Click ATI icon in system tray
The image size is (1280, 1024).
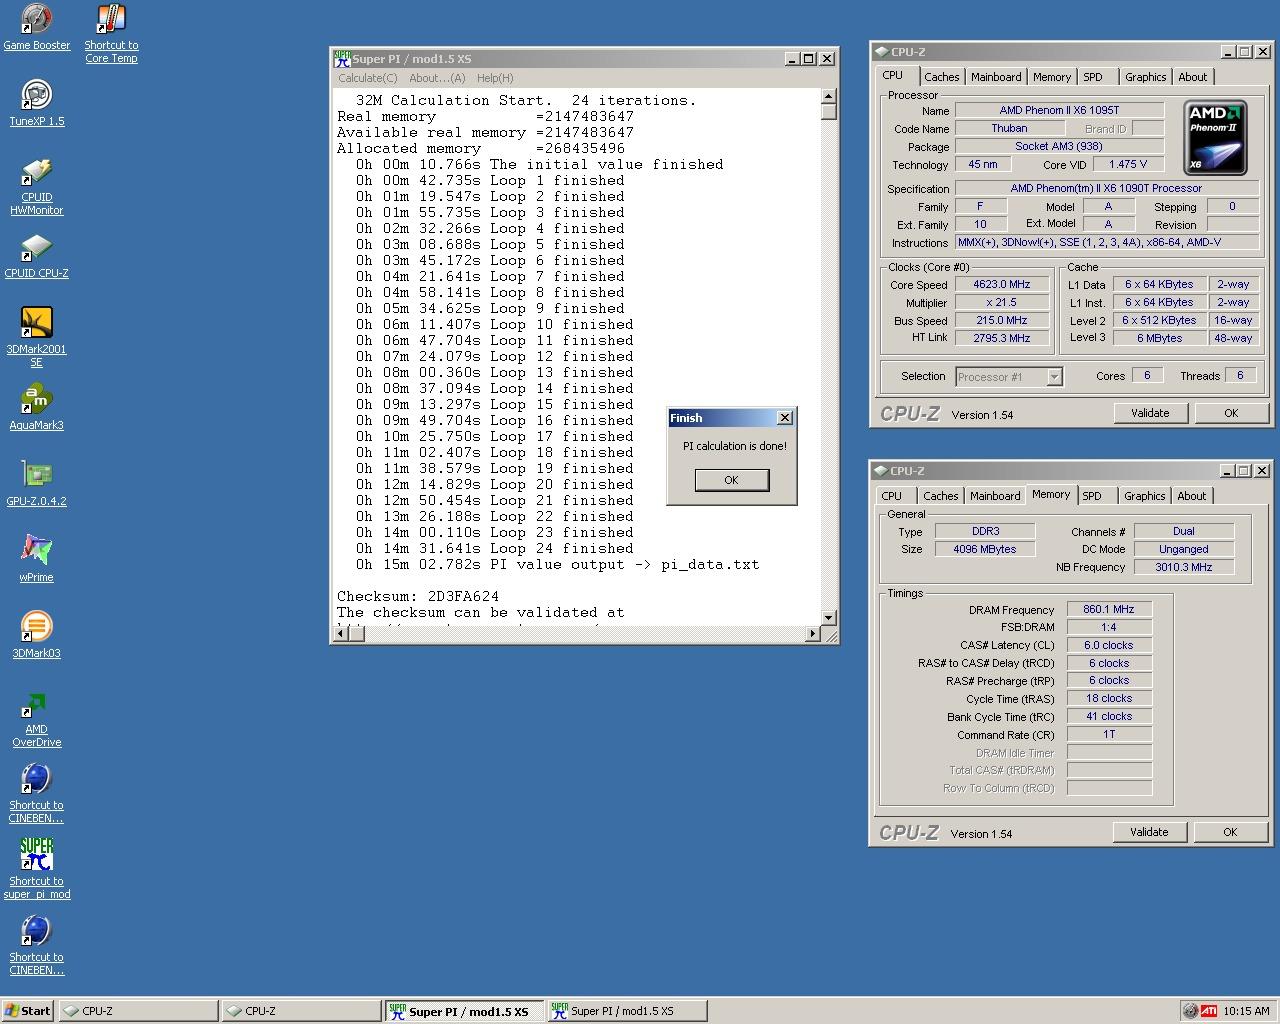click(1209, 1011)
